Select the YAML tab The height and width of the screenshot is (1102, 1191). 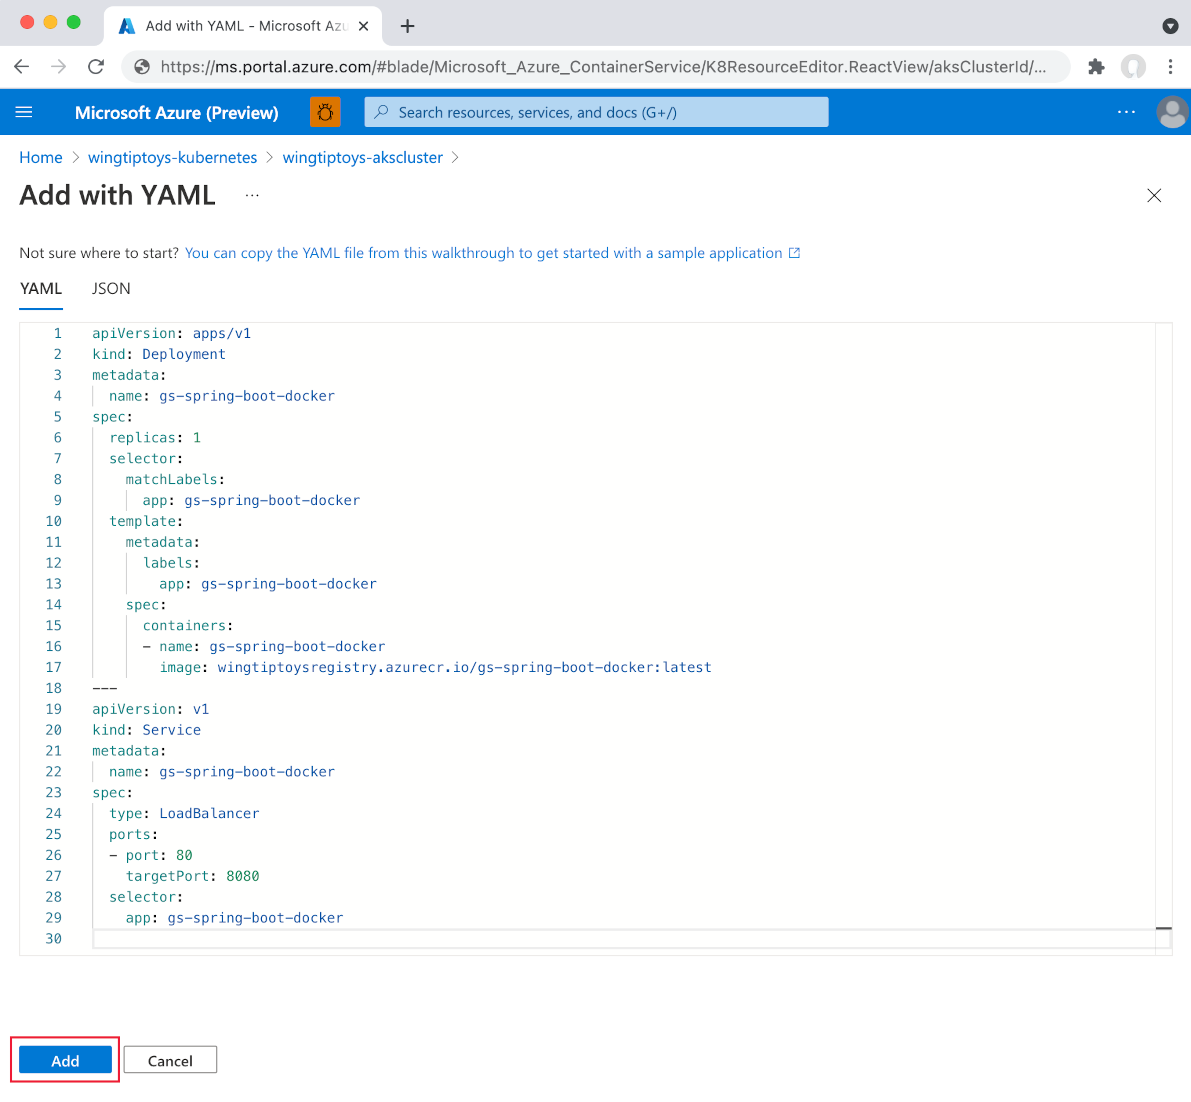click(41, 289)
